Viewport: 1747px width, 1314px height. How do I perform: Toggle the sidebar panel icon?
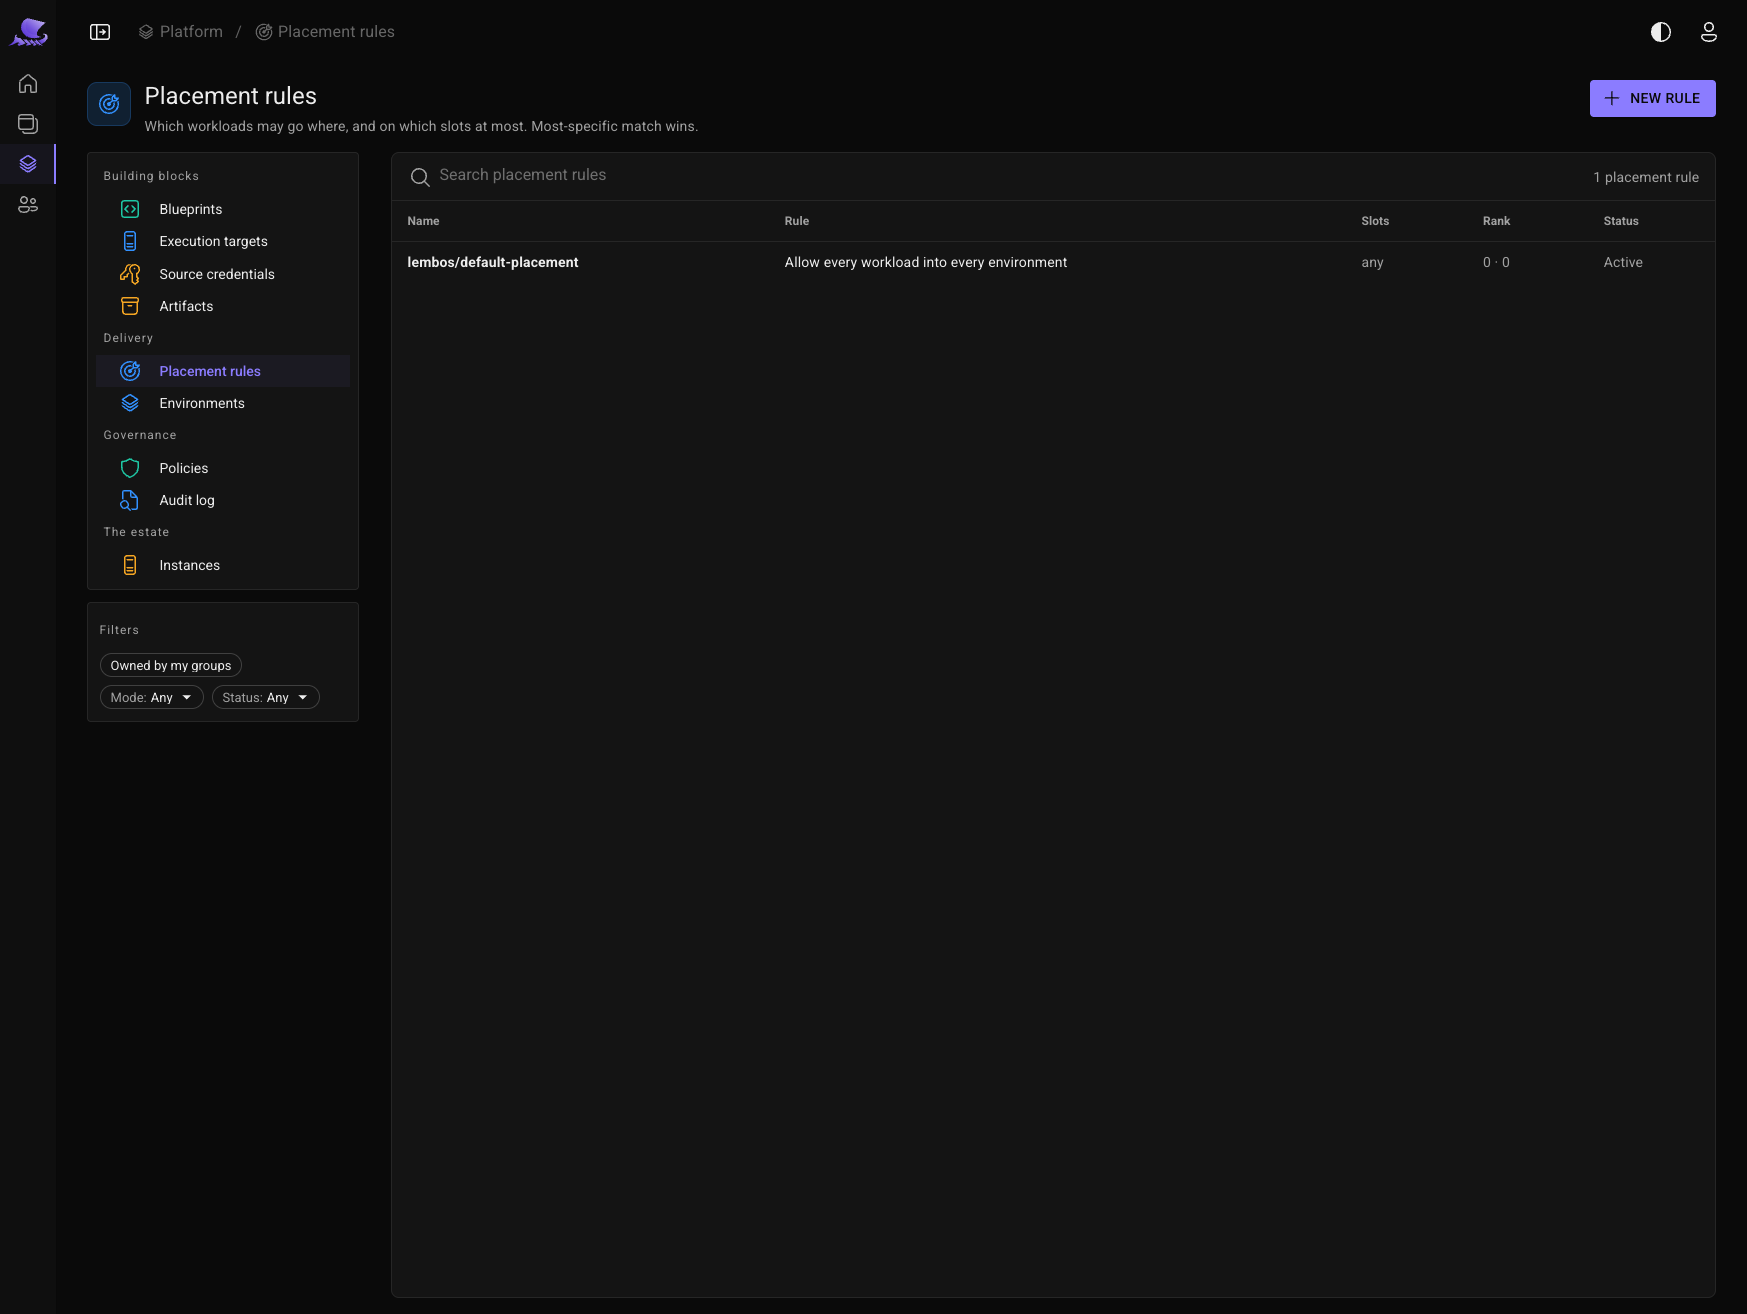pos(100,32)
